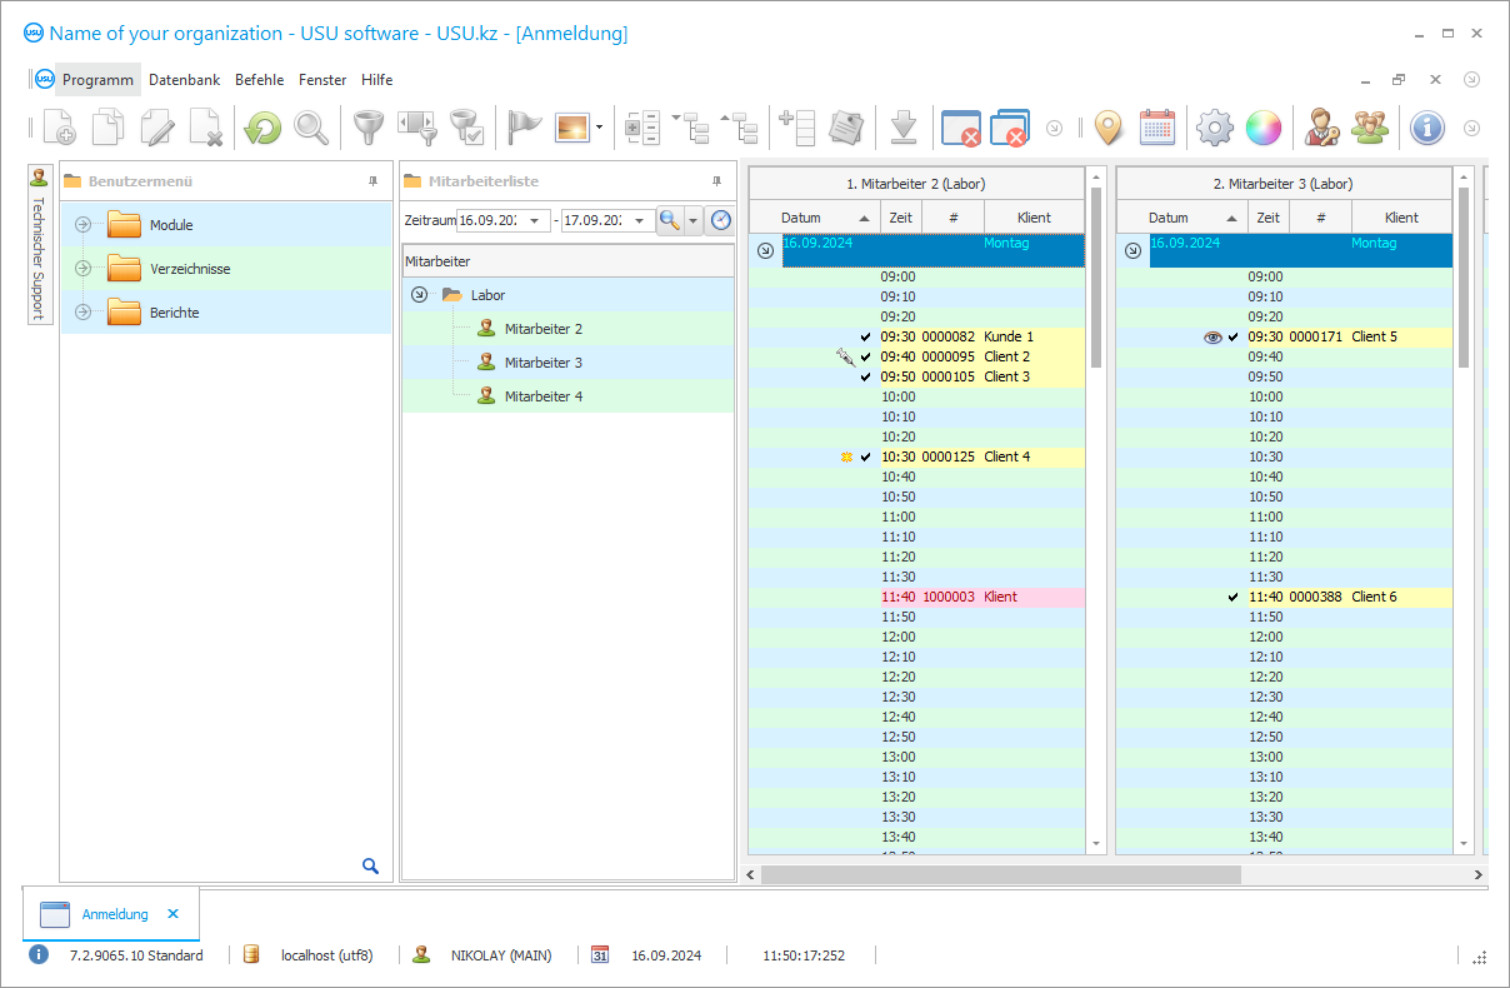Expand the Module folder
Screen dimensions: 1510x988
point(83,224)
